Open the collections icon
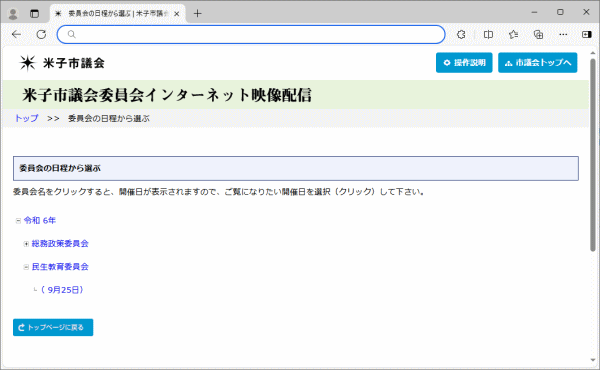Screen dimensions: 600x370 538,34
